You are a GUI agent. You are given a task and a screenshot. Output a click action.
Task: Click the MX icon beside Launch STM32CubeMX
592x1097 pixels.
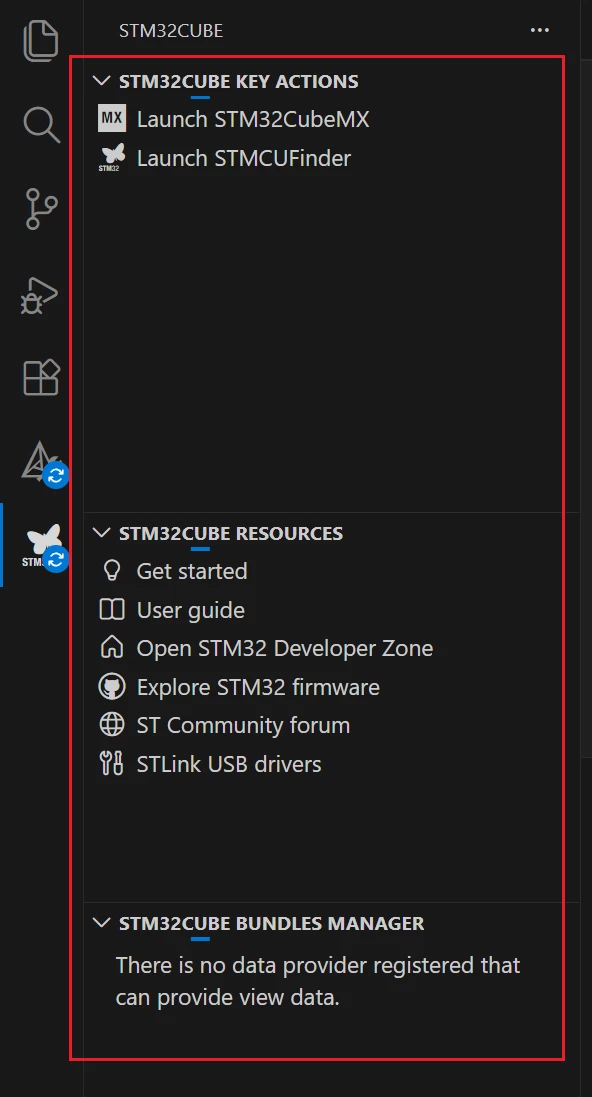pyautogui.click(x=112, y=119)
